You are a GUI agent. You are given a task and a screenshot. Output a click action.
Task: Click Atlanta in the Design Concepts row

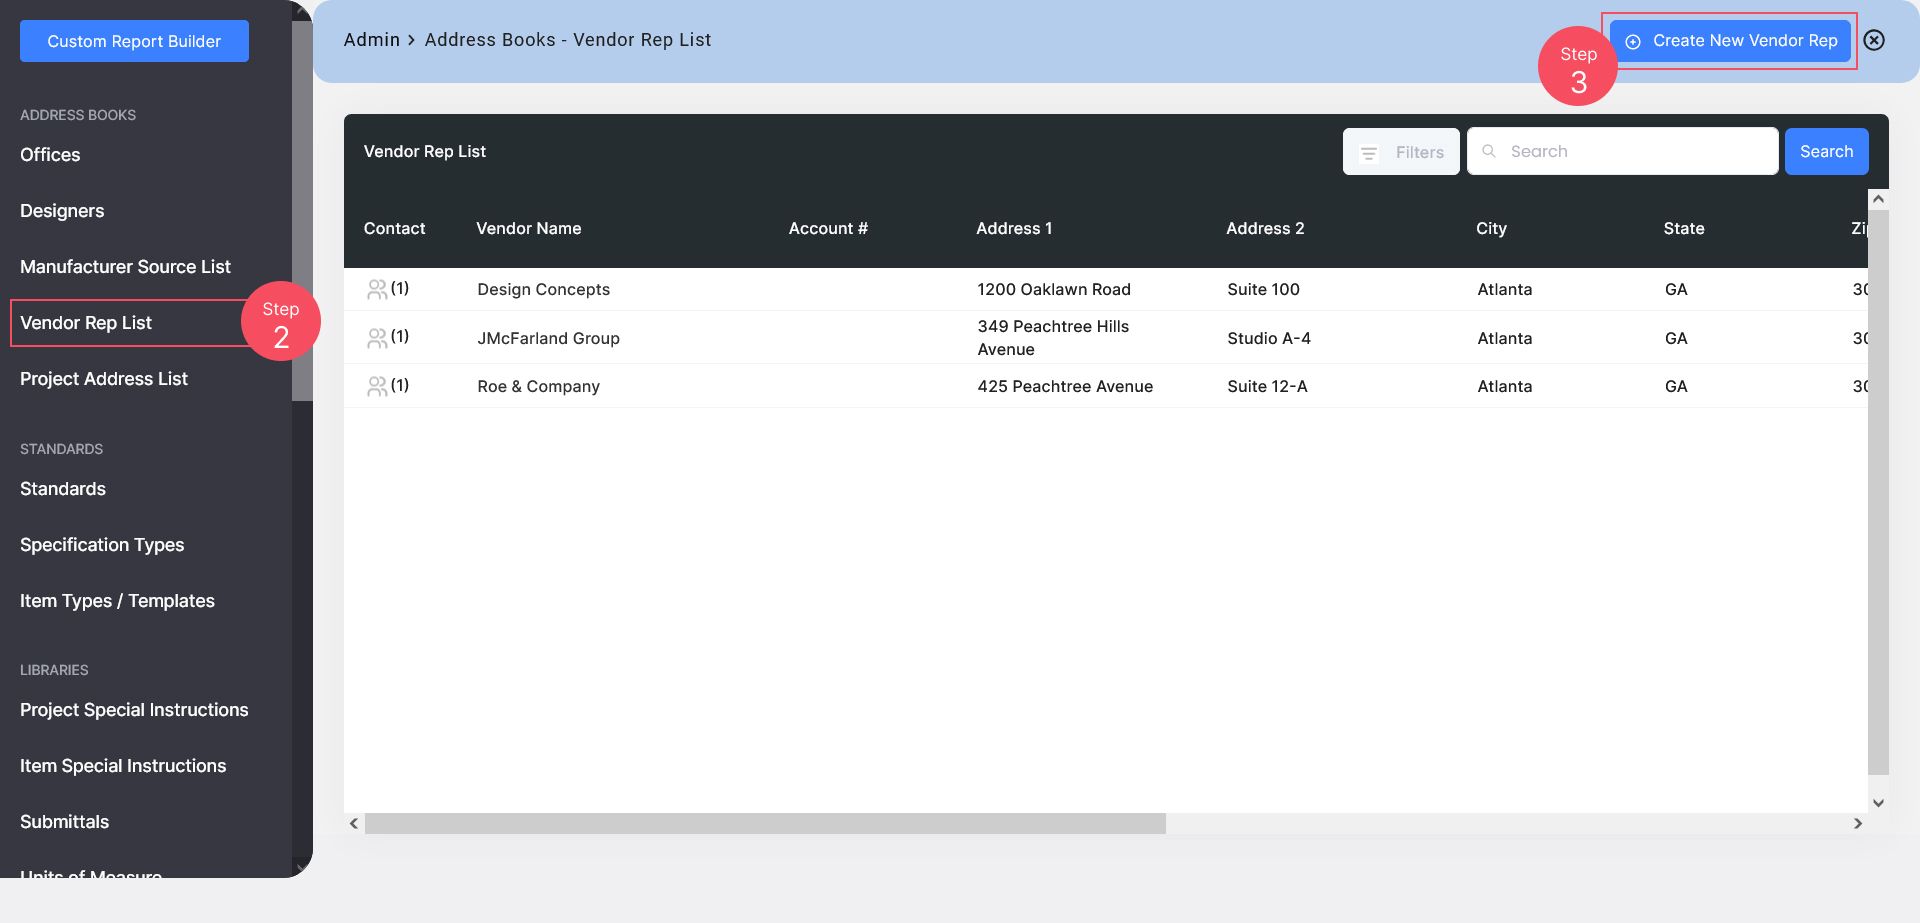[x=1505, y=289]
